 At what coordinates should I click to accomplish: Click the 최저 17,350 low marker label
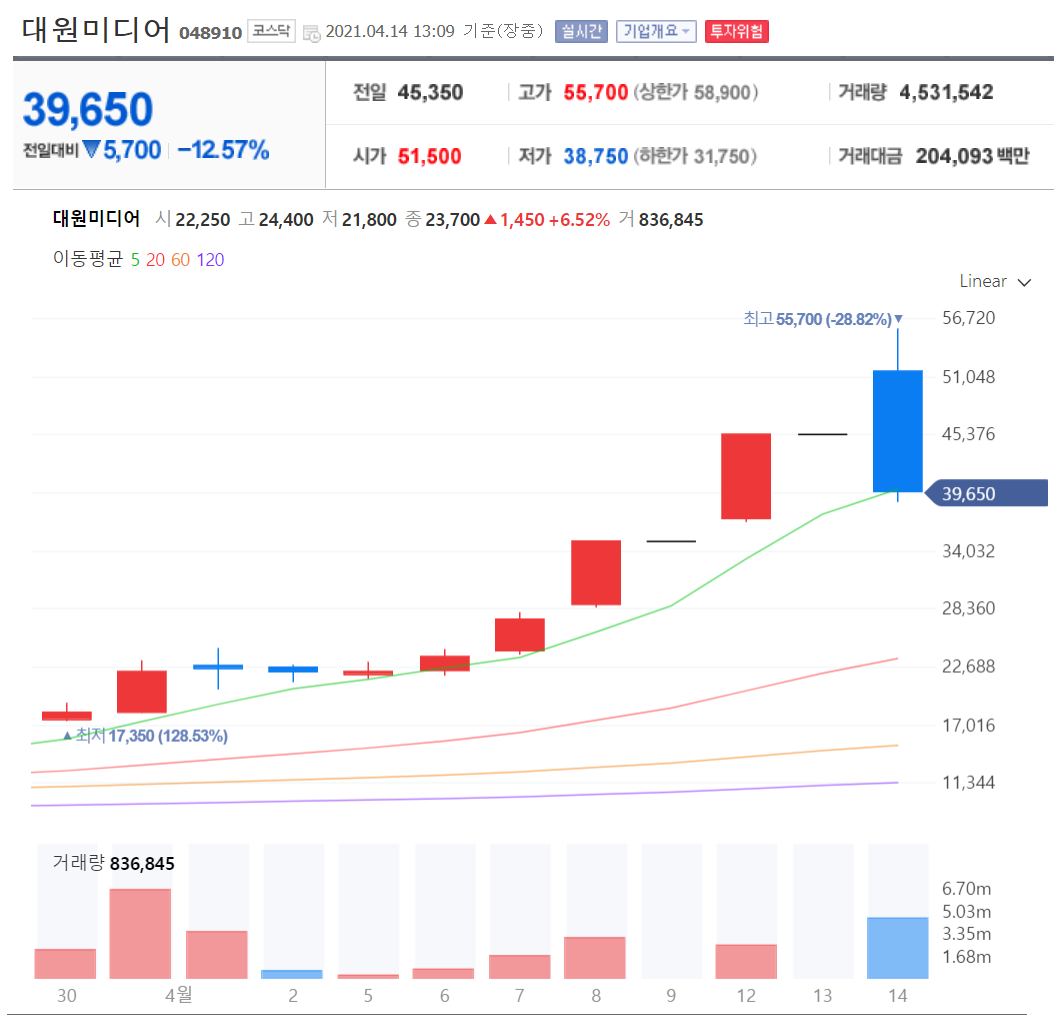click(145, 735)
